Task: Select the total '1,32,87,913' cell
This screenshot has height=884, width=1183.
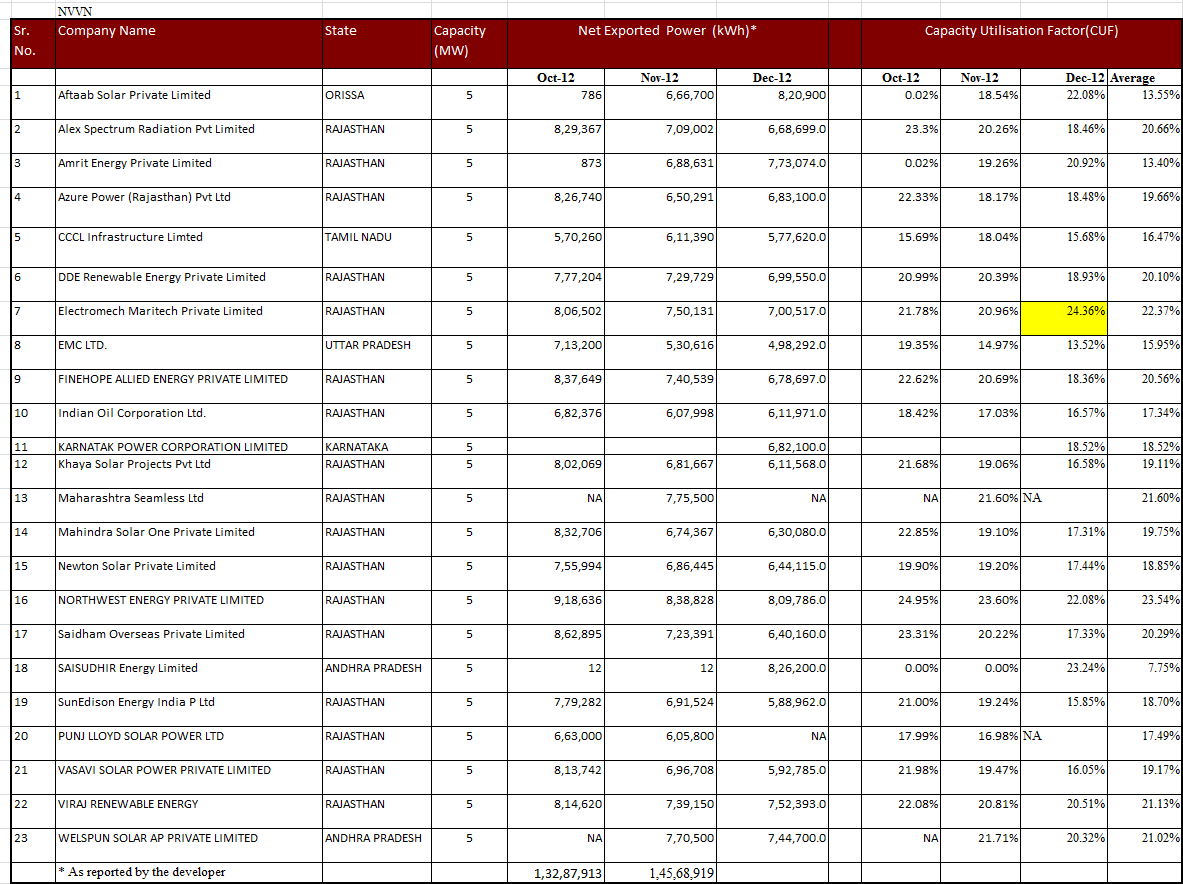Action: coord(556,873)
